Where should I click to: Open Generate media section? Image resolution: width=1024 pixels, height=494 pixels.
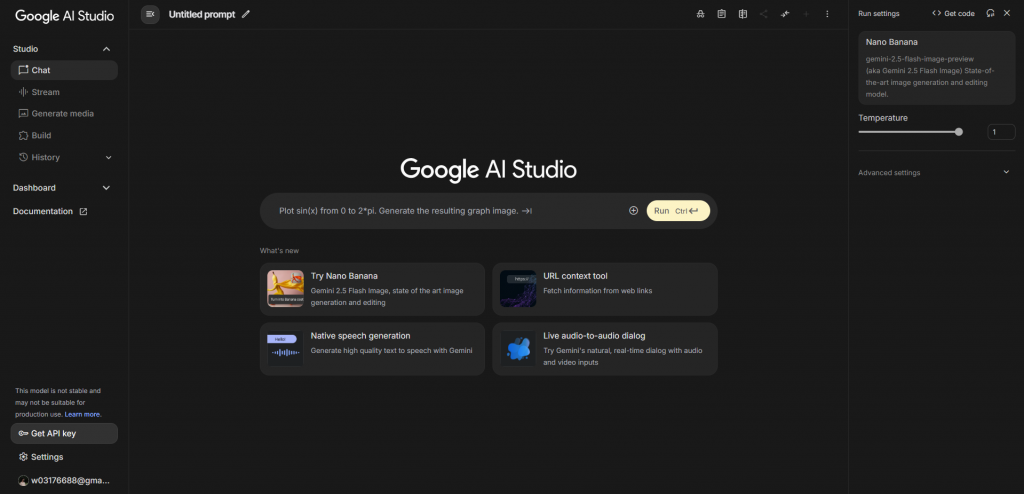(64, 114)
